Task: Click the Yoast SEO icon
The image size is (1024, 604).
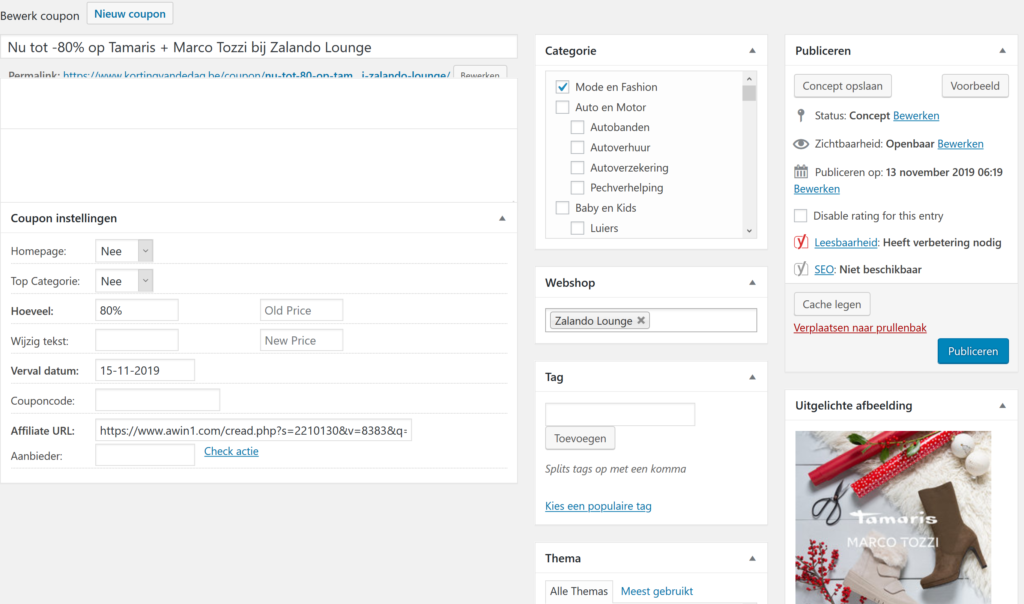Action: point(800,269)
